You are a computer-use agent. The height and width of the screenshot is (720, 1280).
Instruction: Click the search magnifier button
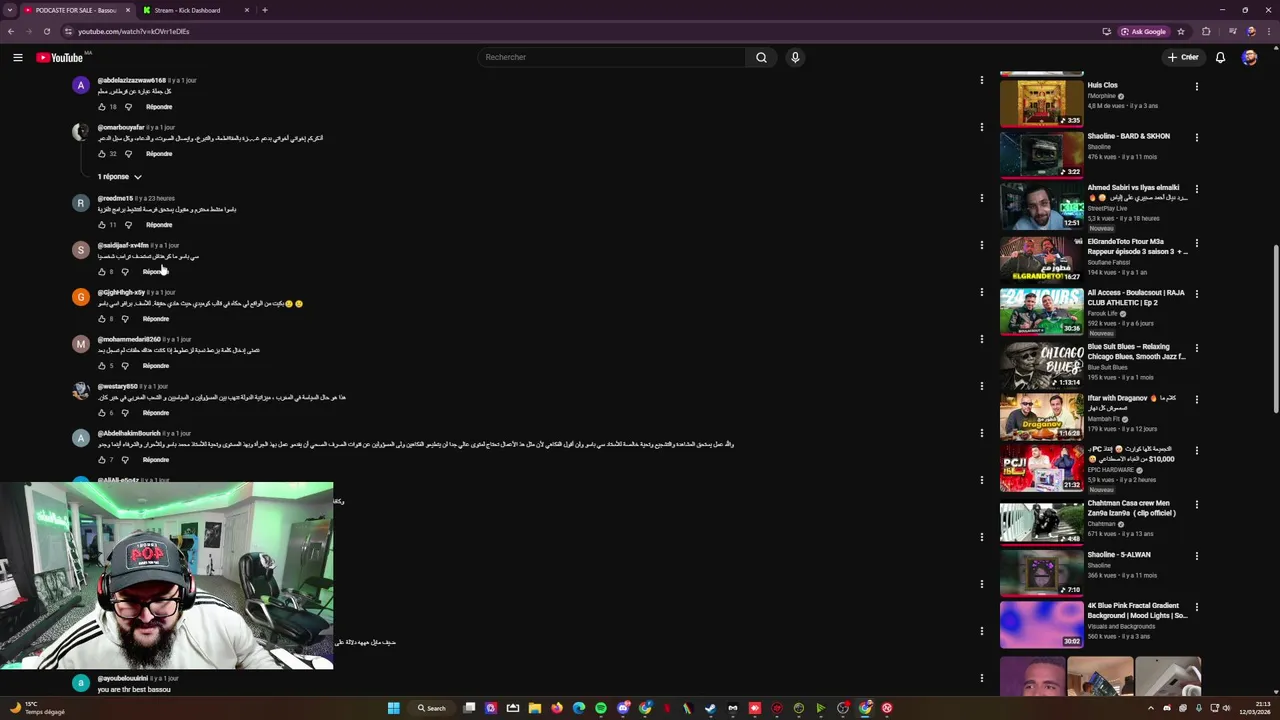(x=761, y=57)
